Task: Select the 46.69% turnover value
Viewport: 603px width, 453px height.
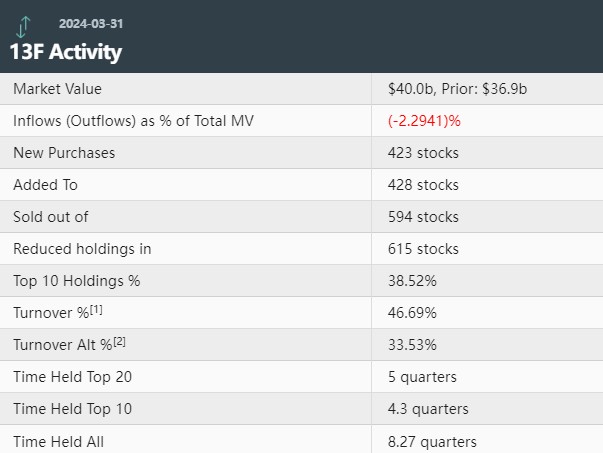Action: (412, 313)
